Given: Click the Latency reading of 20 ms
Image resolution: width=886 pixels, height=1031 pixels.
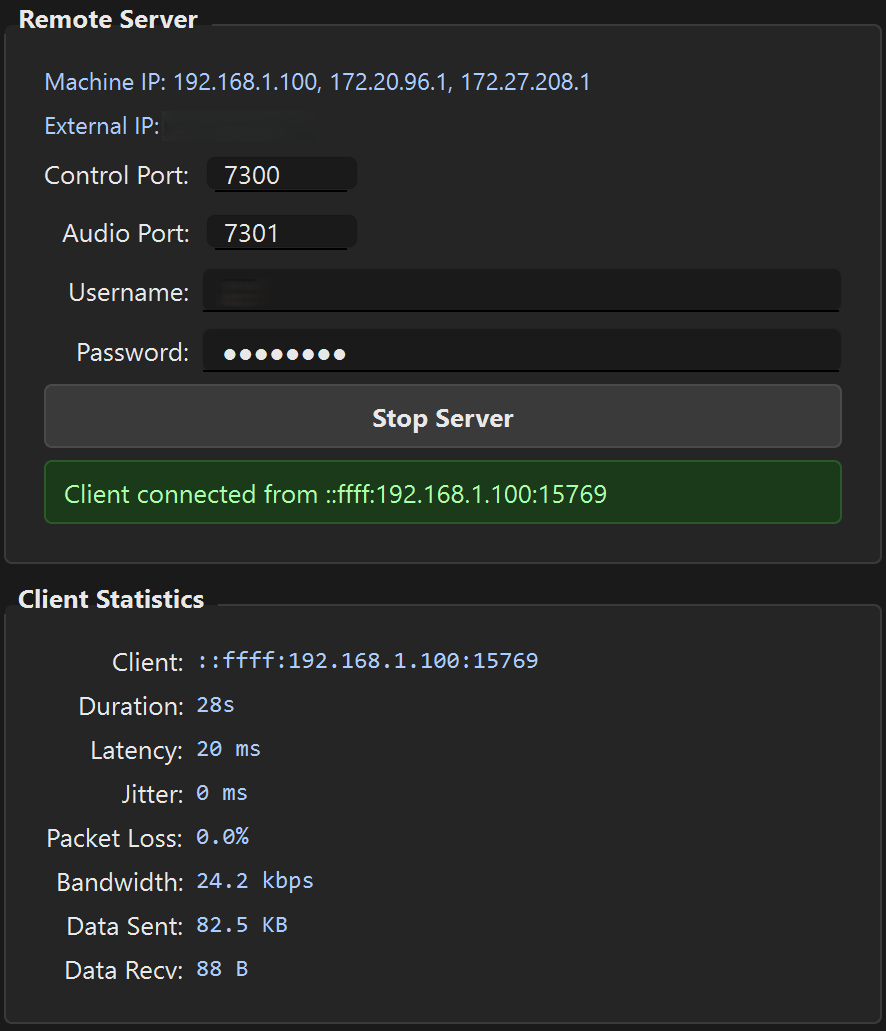Looking at the screenshot, I should click(229, 748).
